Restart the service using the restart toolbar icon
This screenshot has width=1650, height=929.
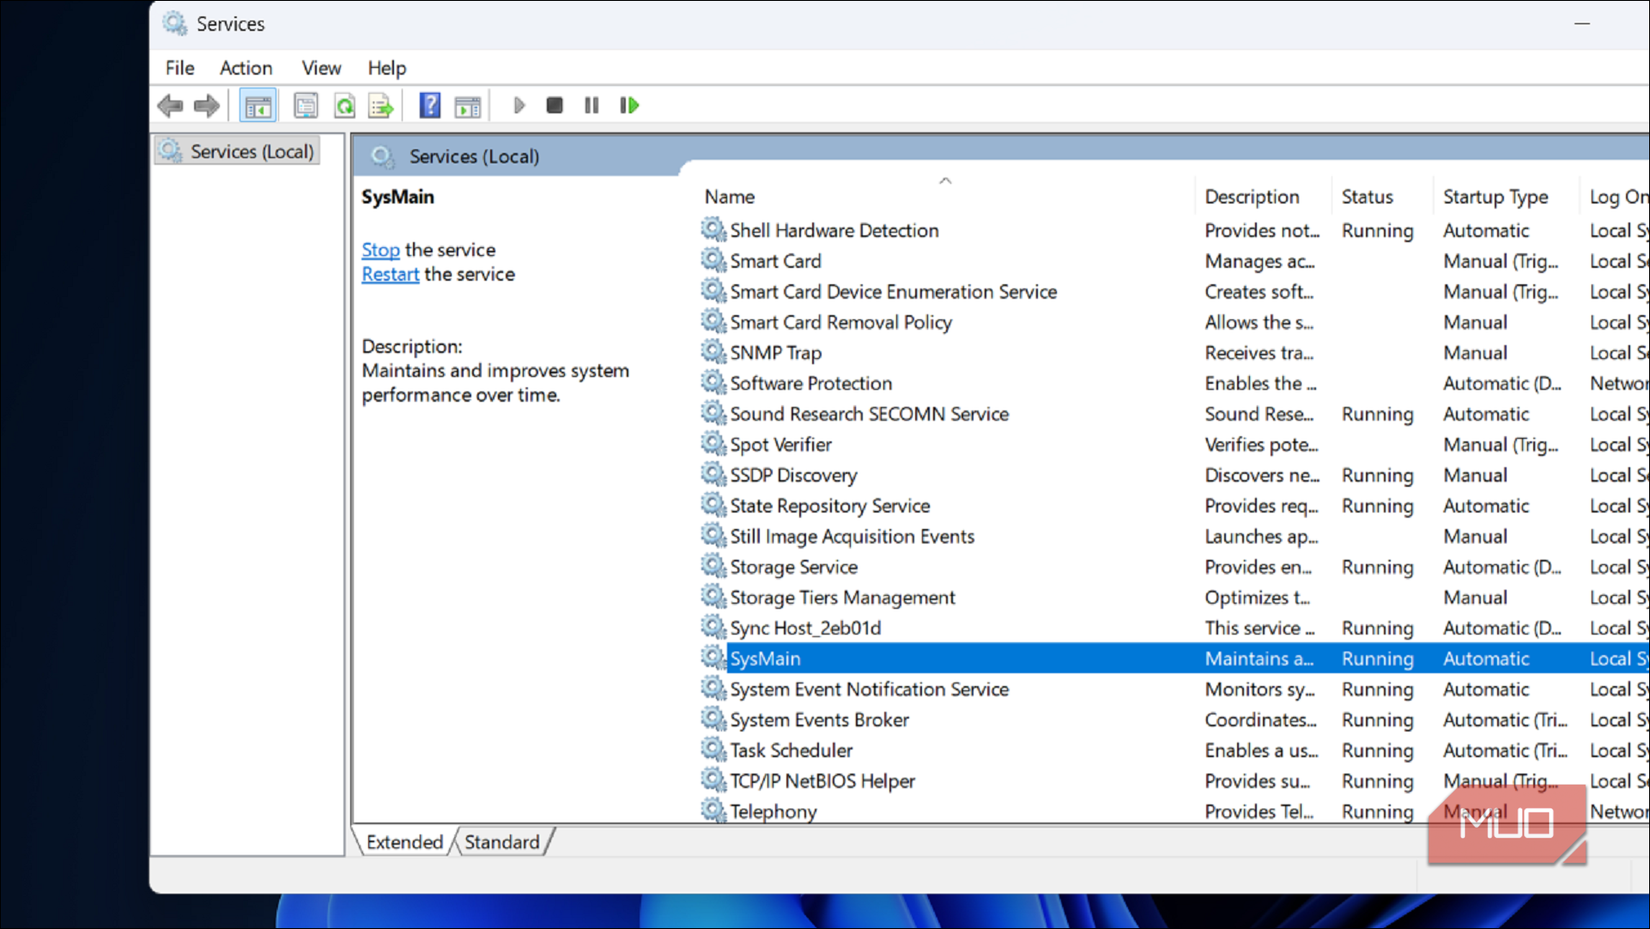point(629,105)
